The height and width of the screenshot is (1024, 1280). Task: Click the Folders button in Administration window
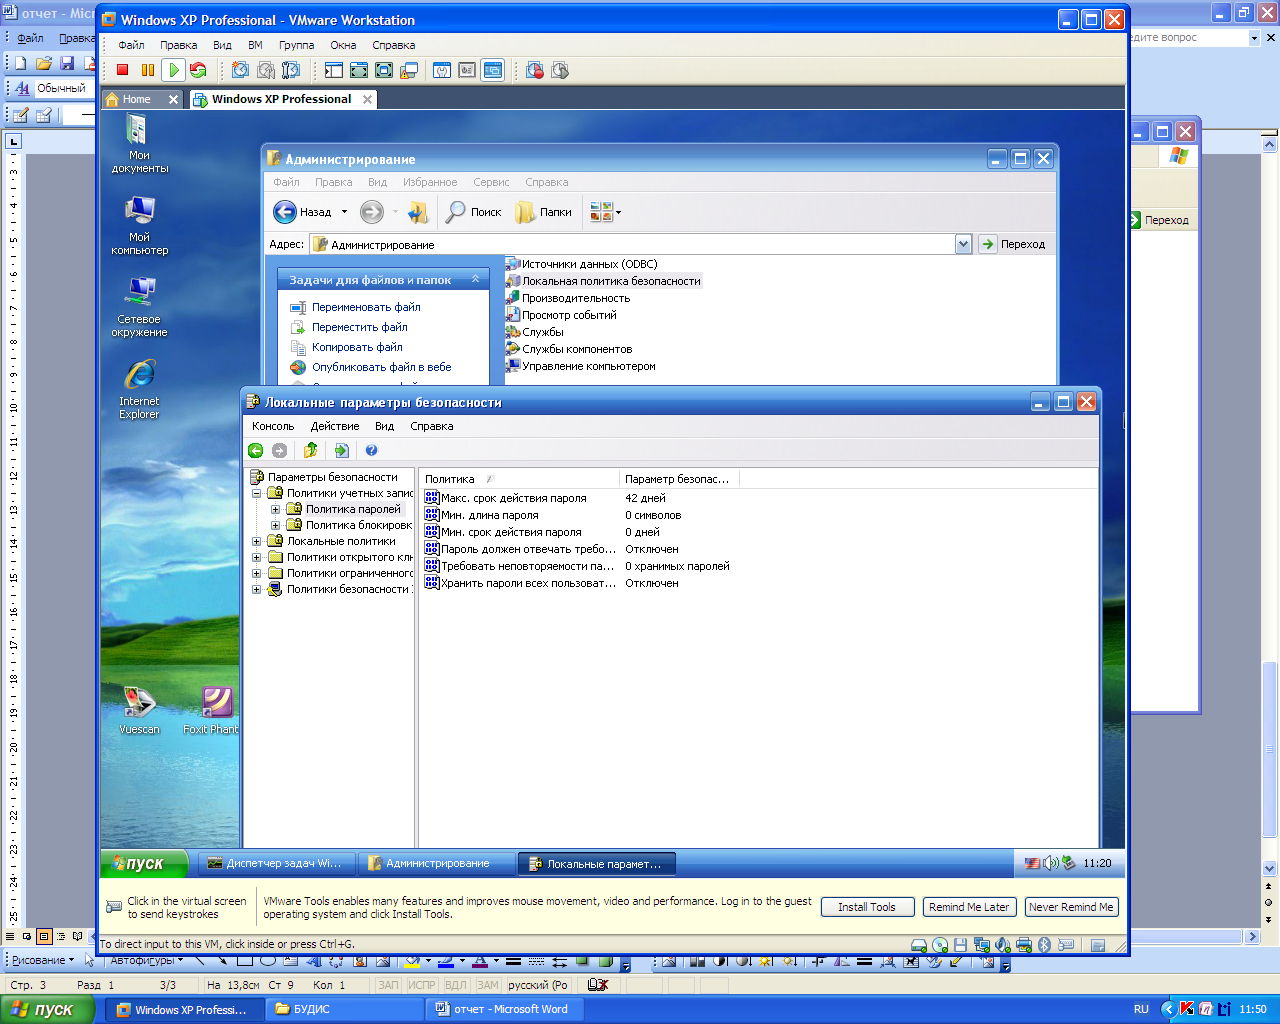(544, 212)
